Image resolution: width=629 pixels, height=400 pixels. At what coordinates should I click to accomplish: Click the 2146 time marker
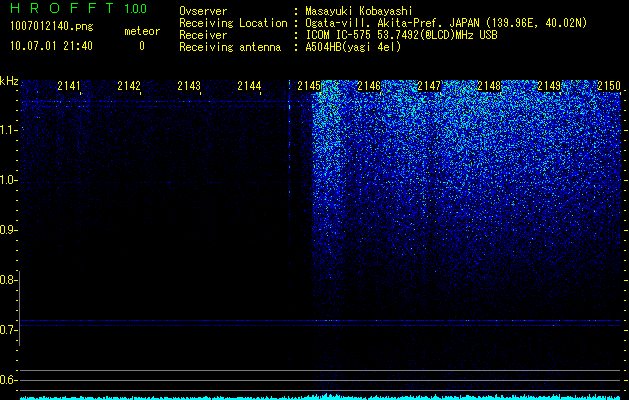pos(369,86)
